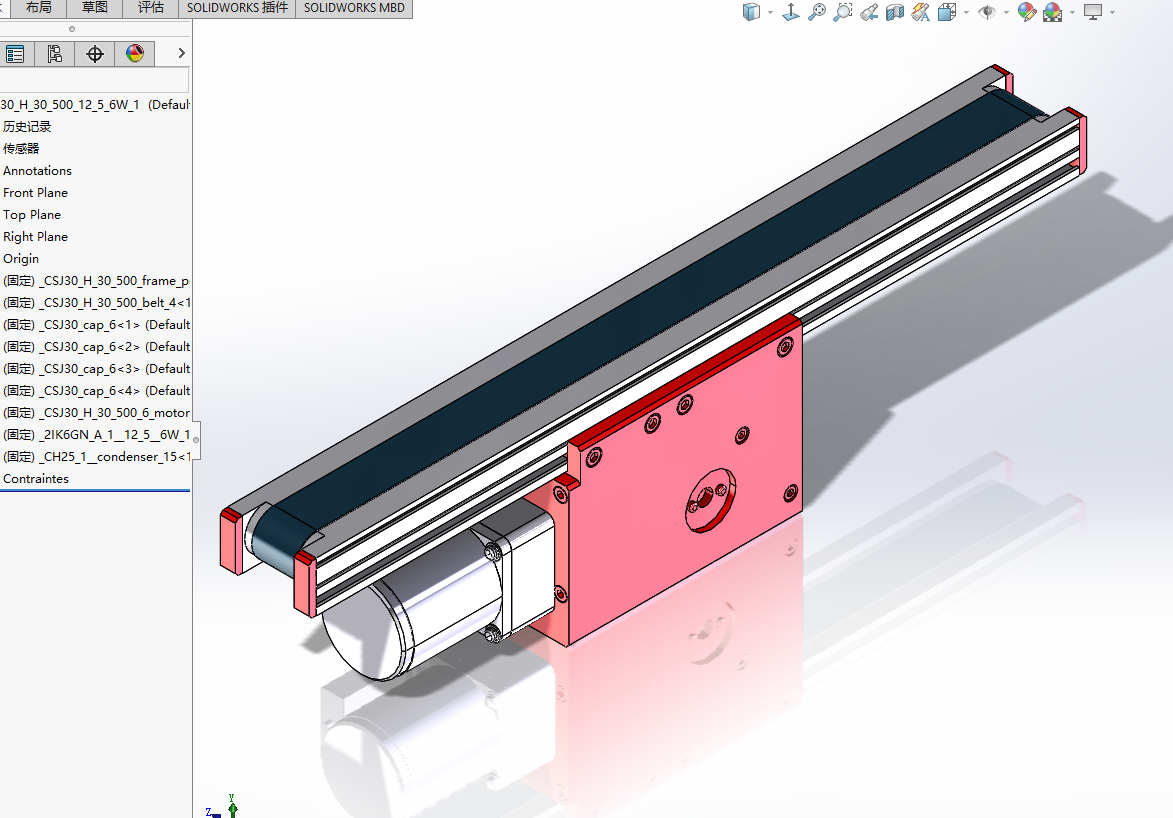This screenshot has width=1173, height=818.
Task: Expand more manager tabs with the chevron
Action: pyautogui.click(x=181, y=53)
